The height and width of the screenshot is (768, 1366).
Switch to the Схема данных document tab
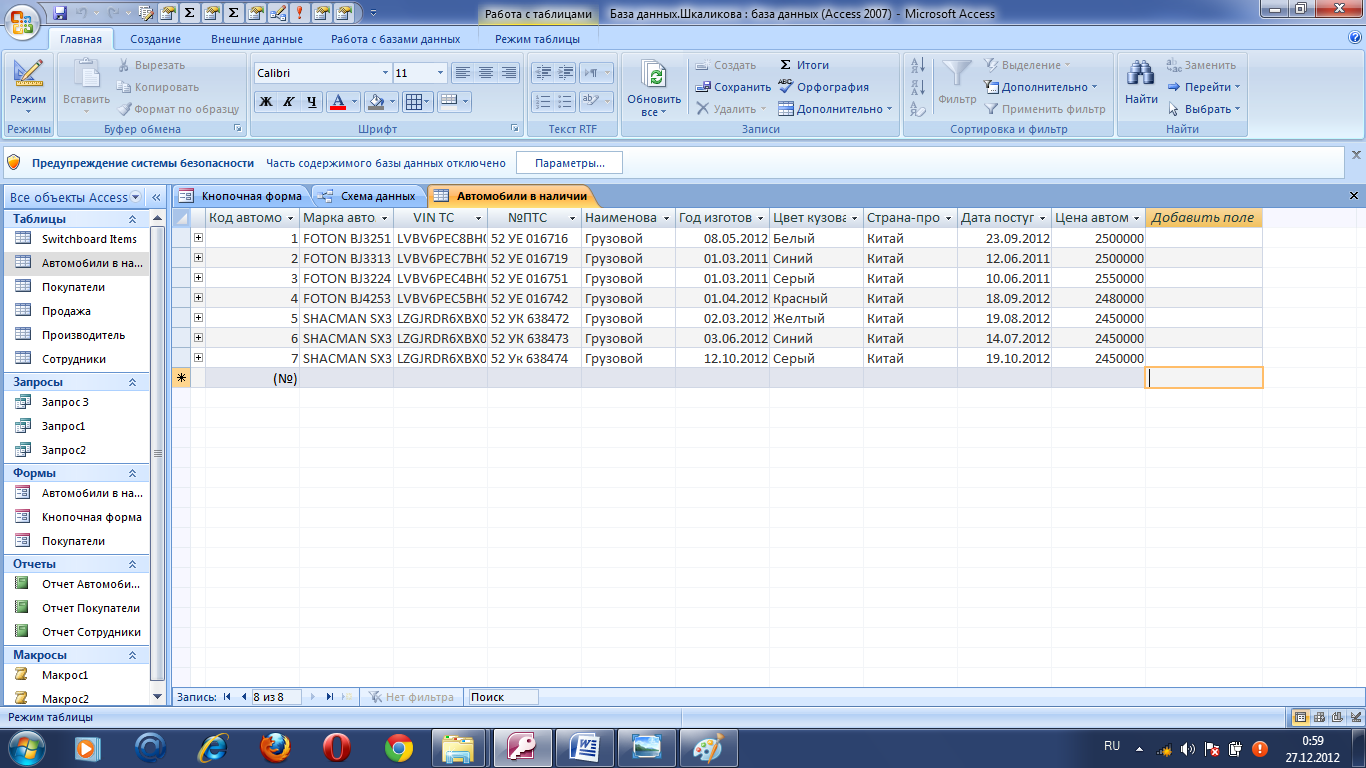tap(368, 196)
